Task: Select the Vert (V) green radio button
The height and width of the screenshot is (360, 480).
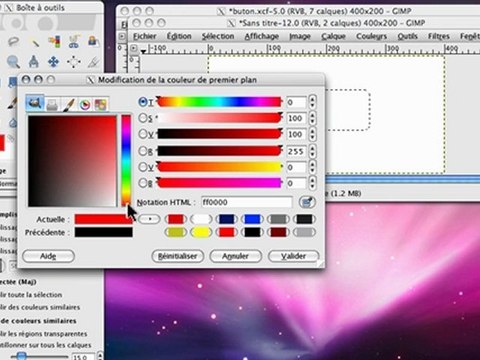Action: [143, 167]
